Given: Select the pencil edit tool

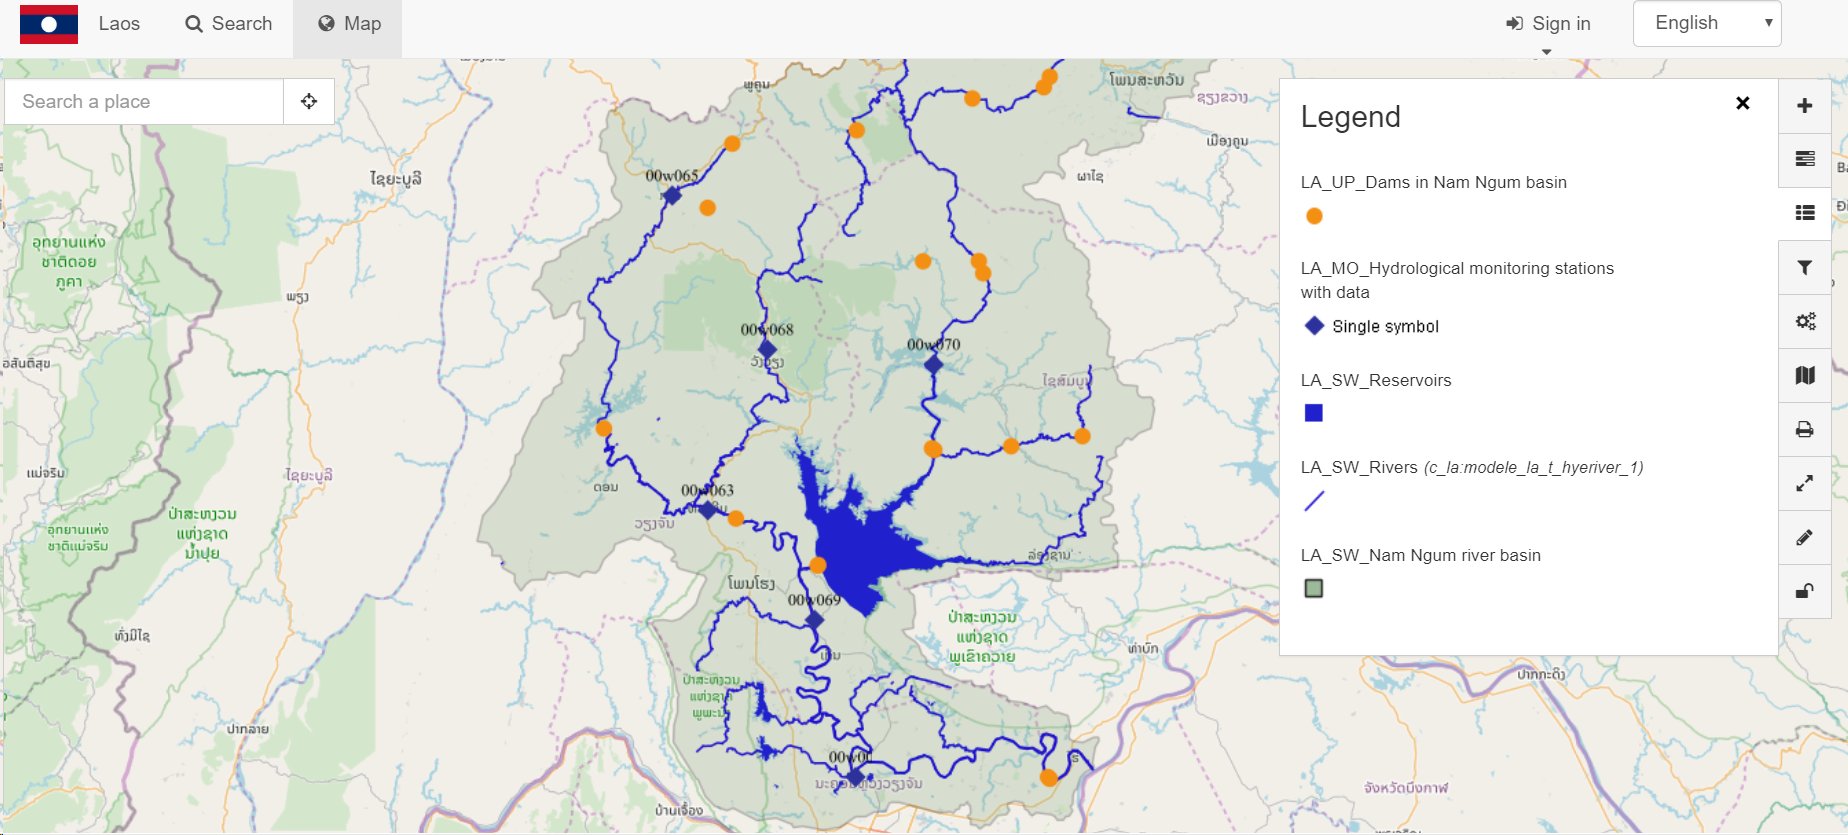Looking at the screenshot, I should (1804, 538).
